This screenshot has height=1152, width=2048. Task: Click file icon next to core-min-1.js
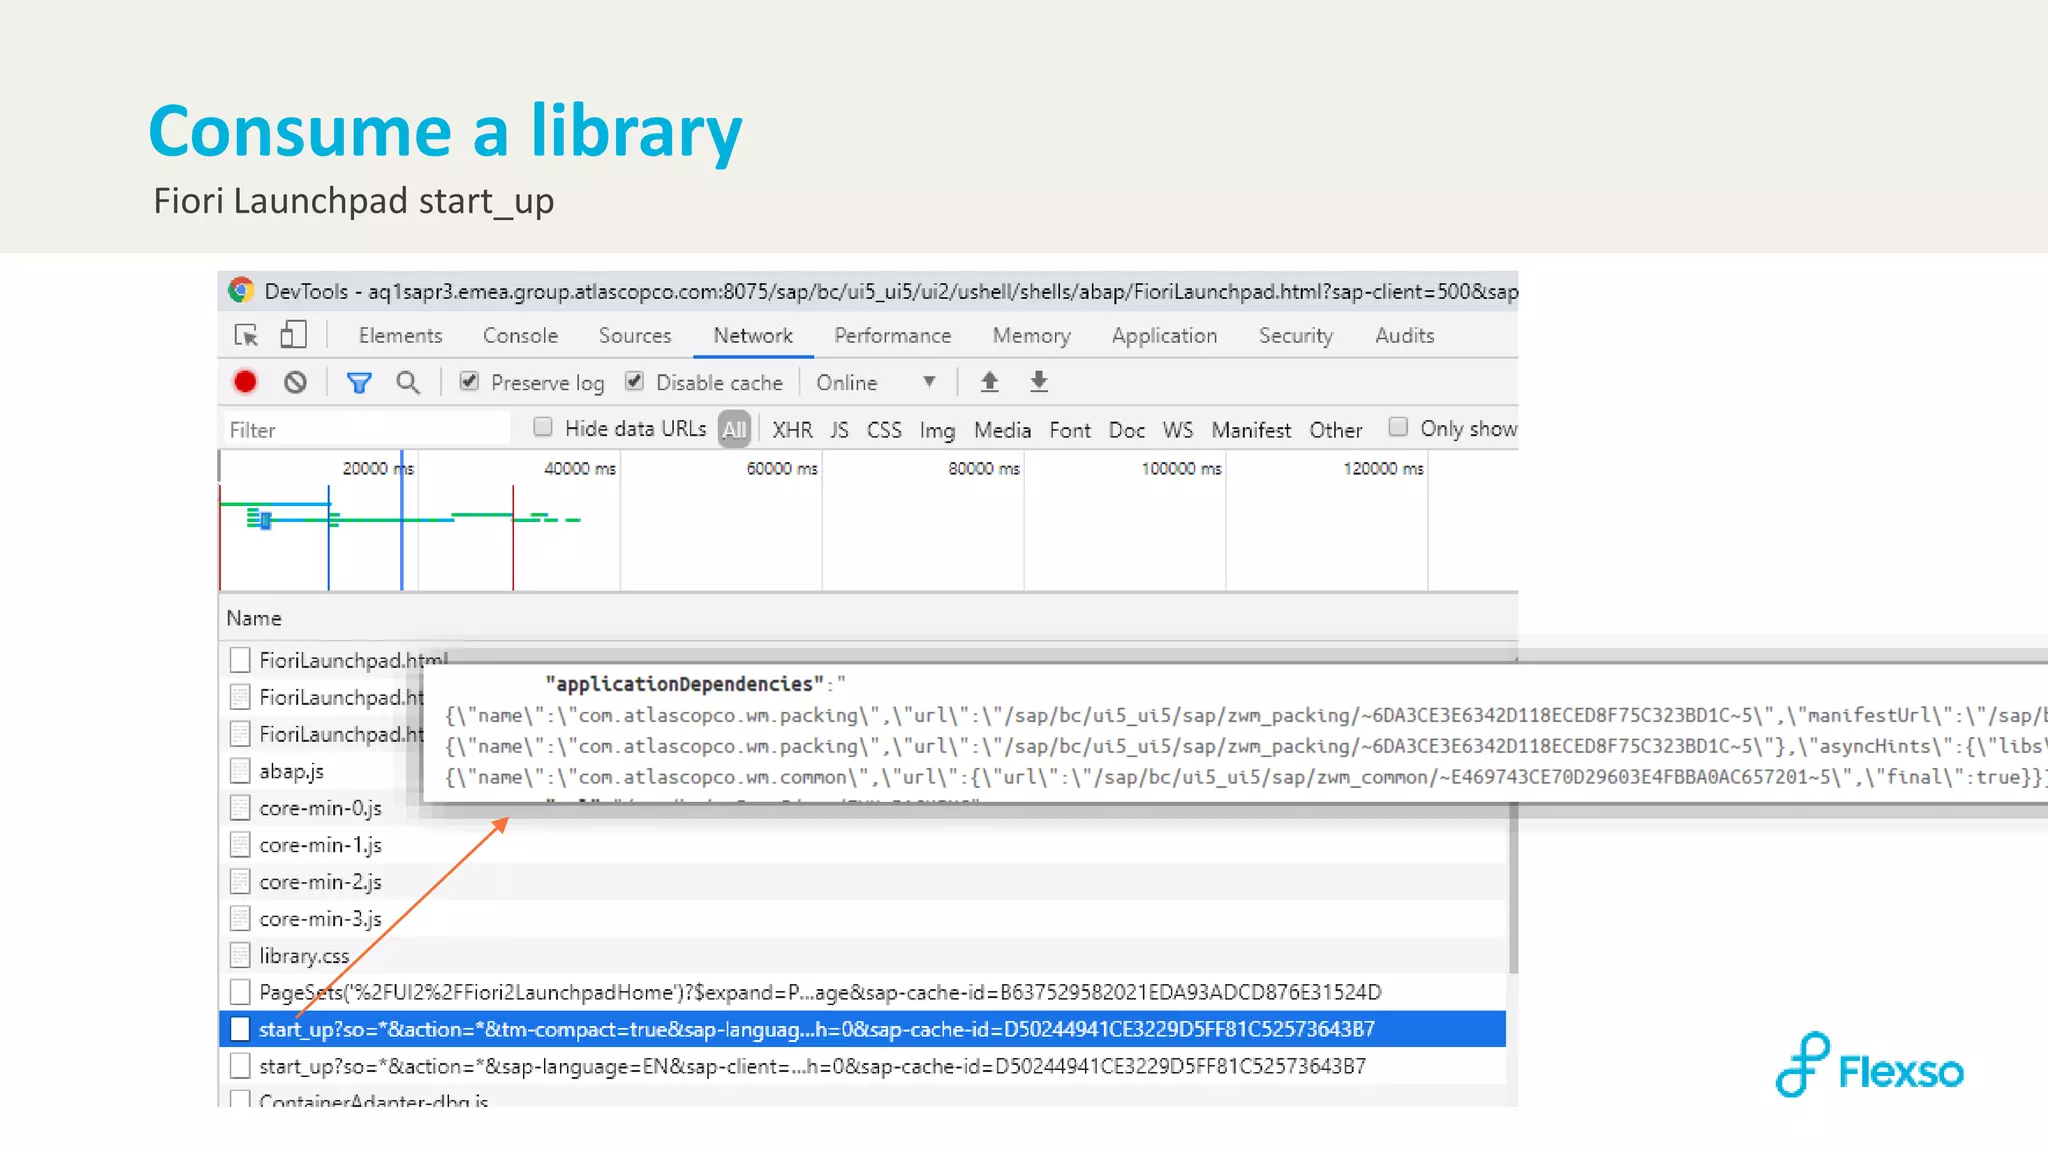(240, 845)
